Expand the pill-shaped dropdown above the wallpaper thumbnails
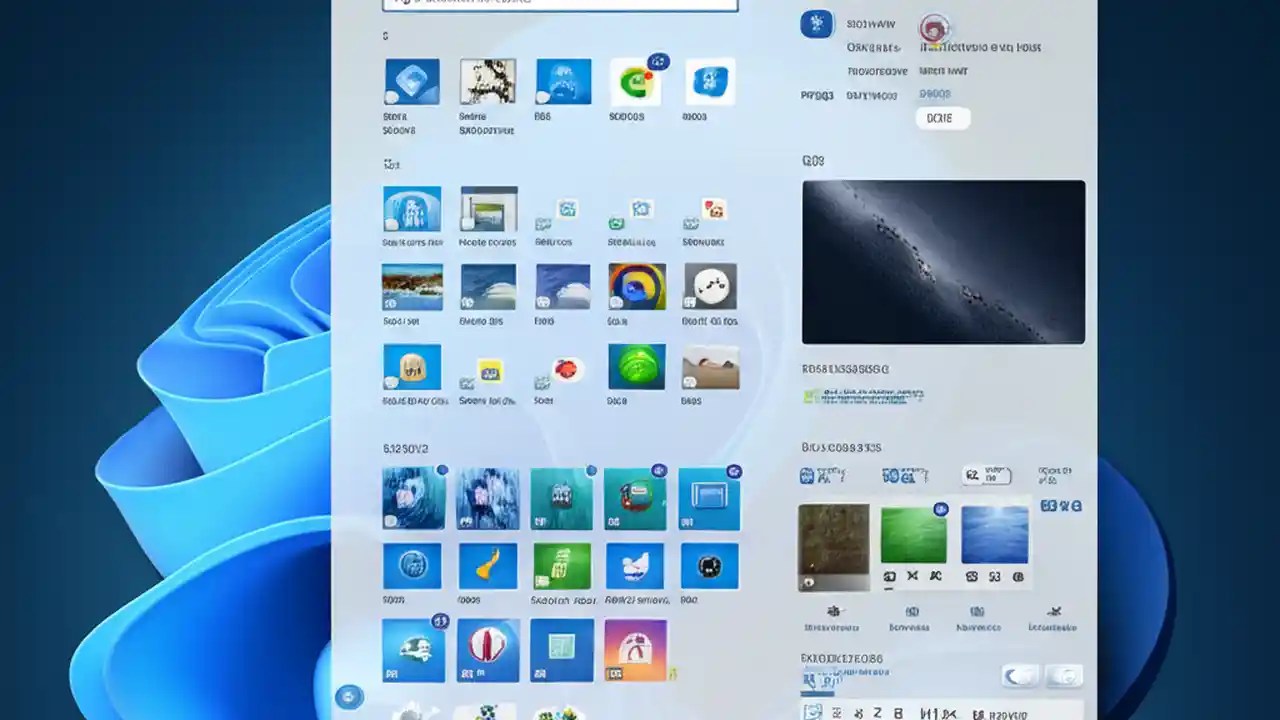This screenshot has width=1280, height=720. tap(988, 475)
